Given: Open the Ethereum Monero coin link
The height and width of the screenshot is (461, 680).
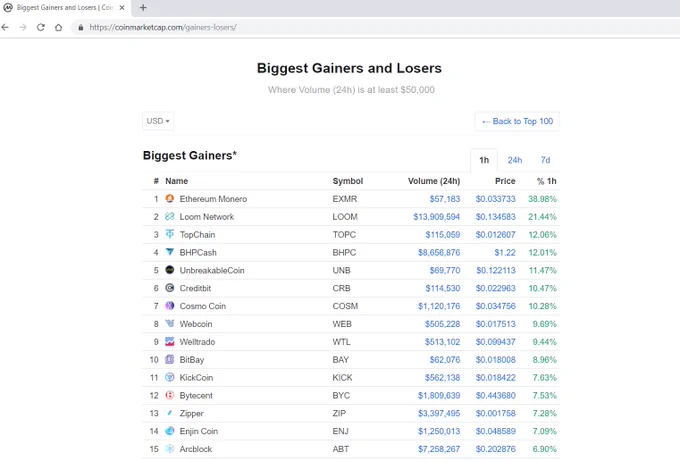Looking at the screenshot, I should point(213,199).
